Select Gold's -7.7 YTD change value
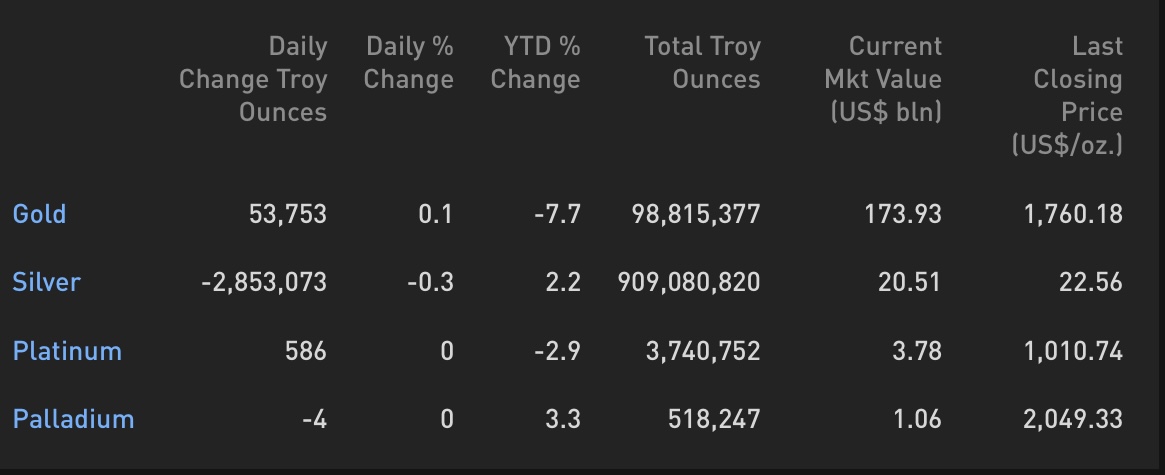 click(x=558, y=214)
